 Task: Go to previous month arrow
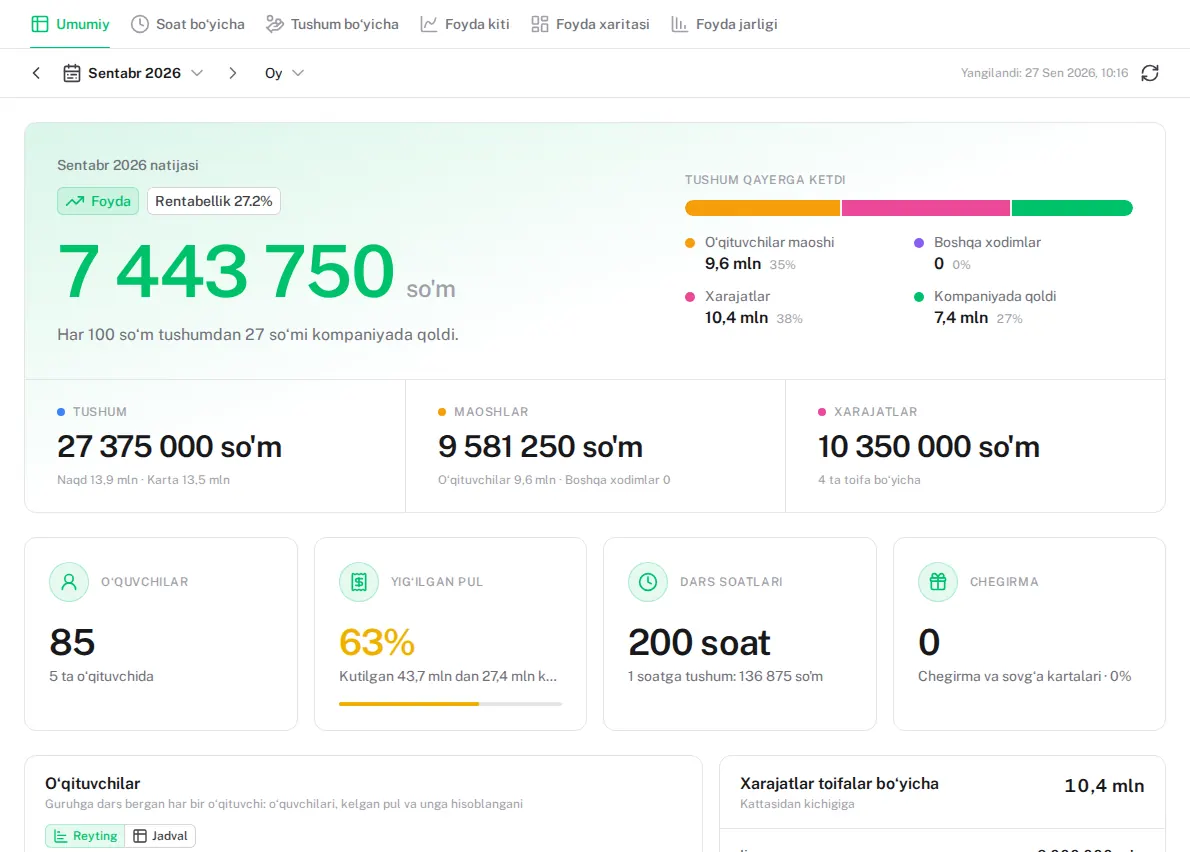36,73
